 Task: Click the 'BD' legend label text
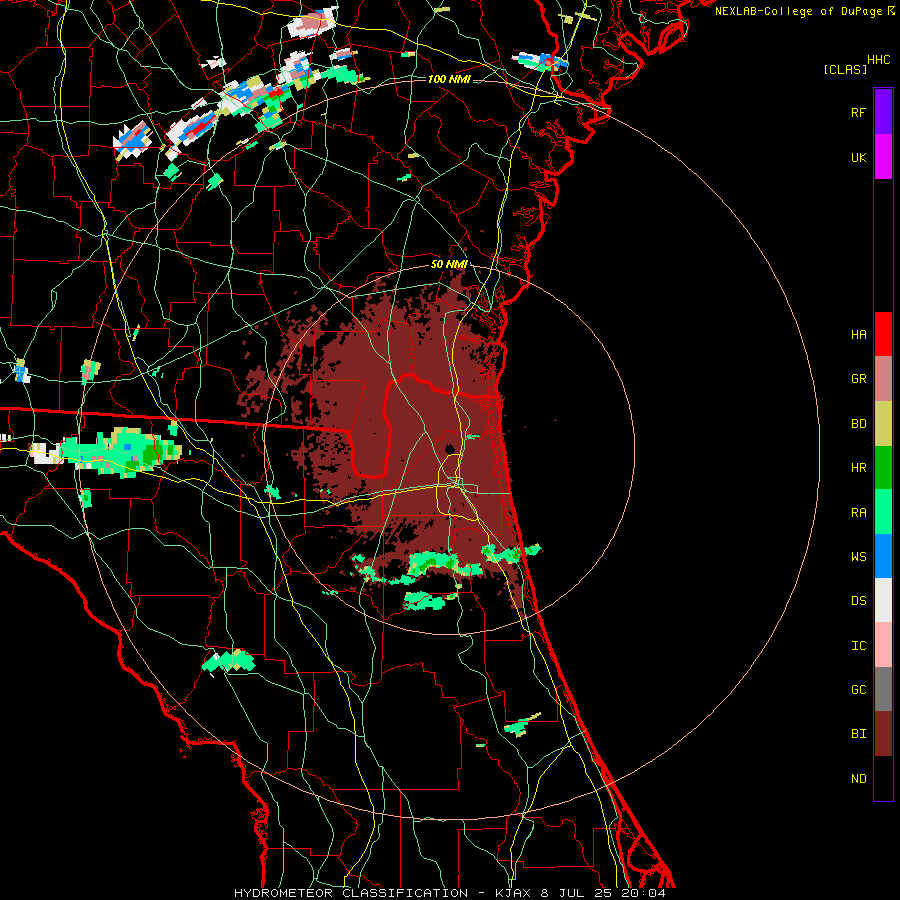(x=859, y=424)
